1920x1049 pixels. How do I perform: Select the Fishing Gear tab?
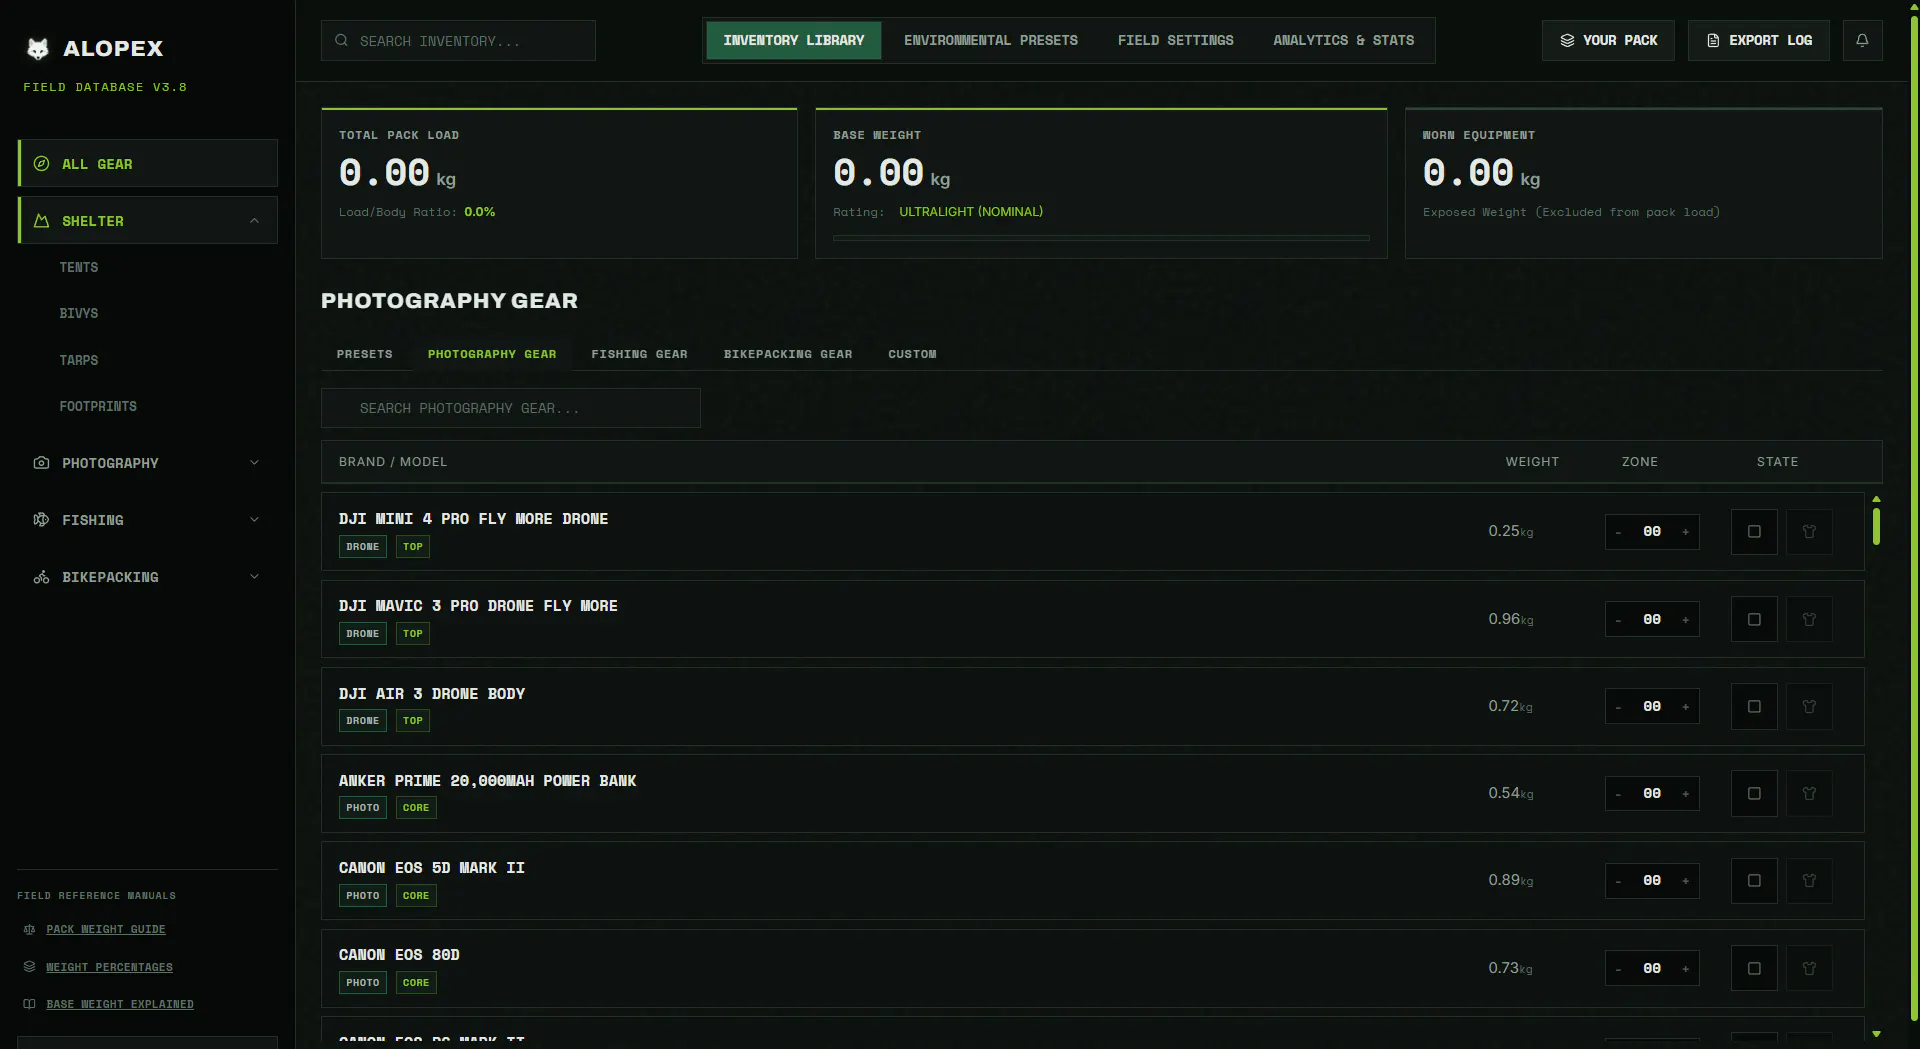tap(640, 354)
